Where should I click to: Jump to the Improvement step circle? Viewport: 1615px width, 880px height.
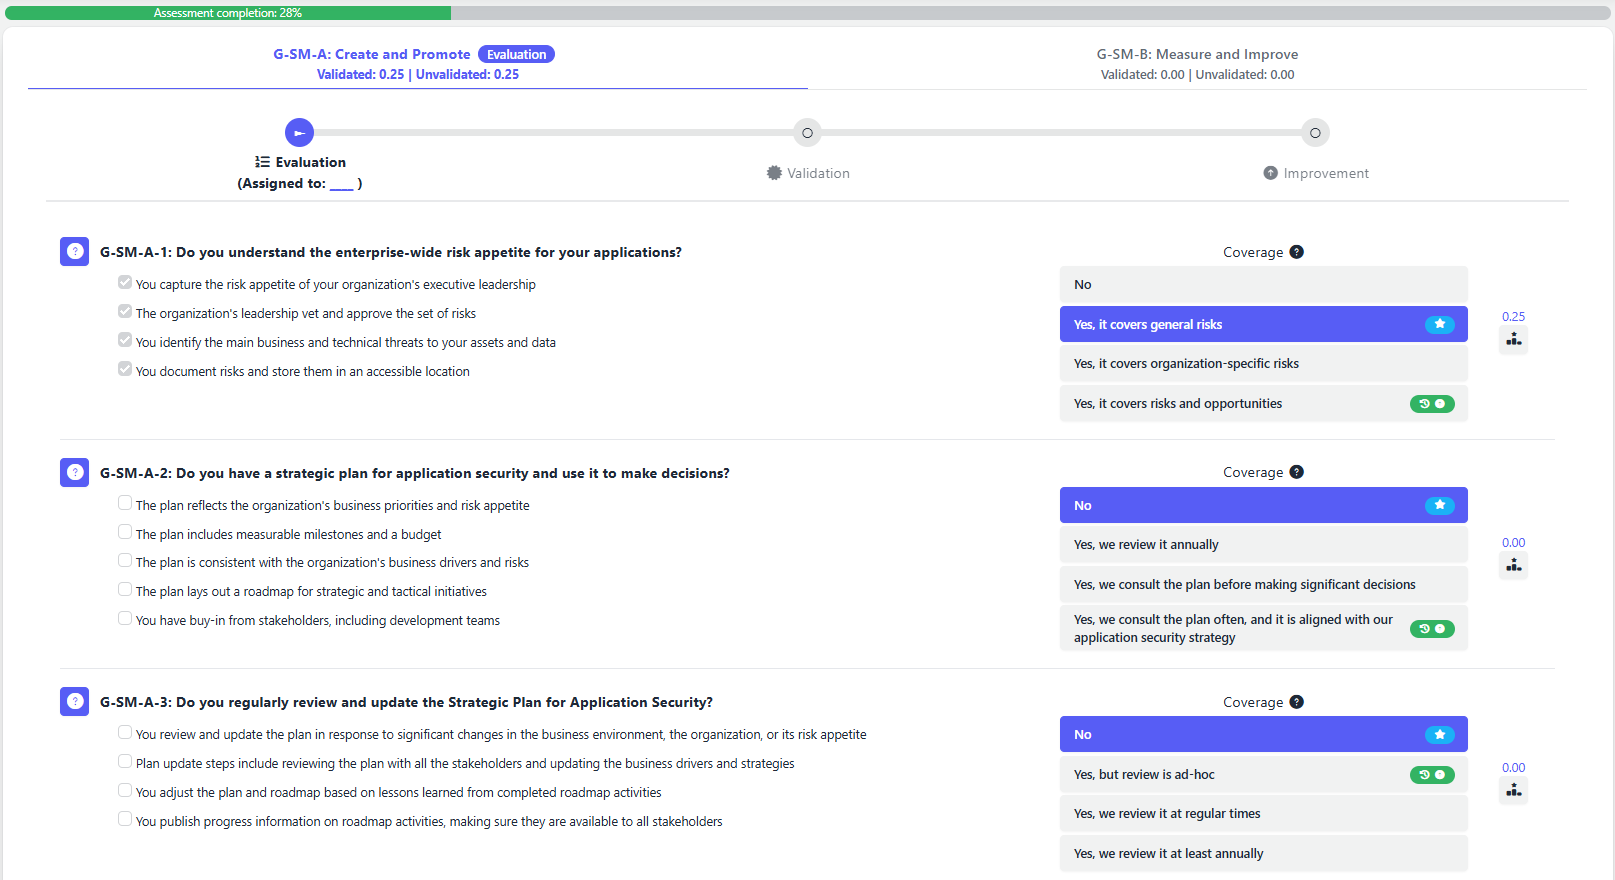pyautogui.click(x=1315, y=133)
